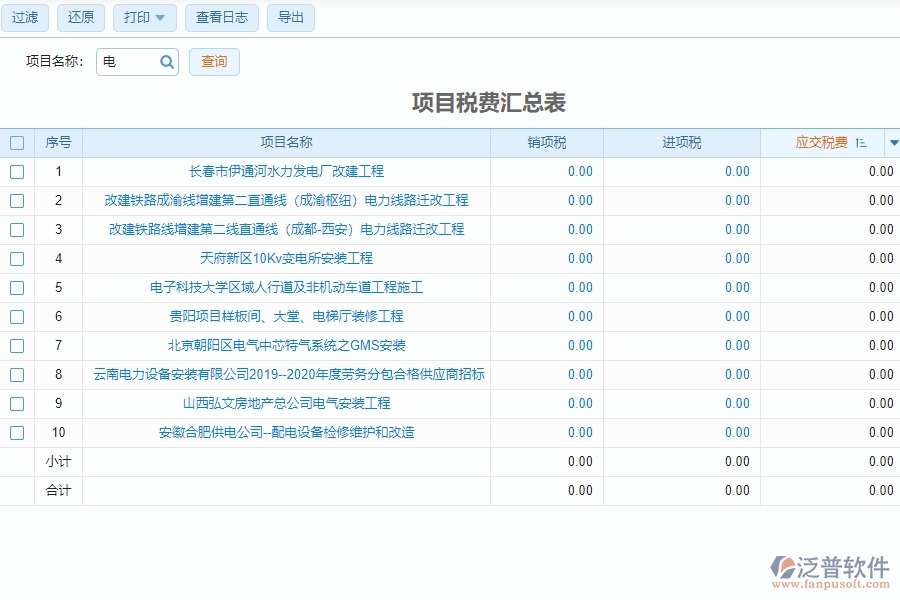Open the dropdown triangle in the last column header
This screenshot has width=900, height=600.
(893, 142)
